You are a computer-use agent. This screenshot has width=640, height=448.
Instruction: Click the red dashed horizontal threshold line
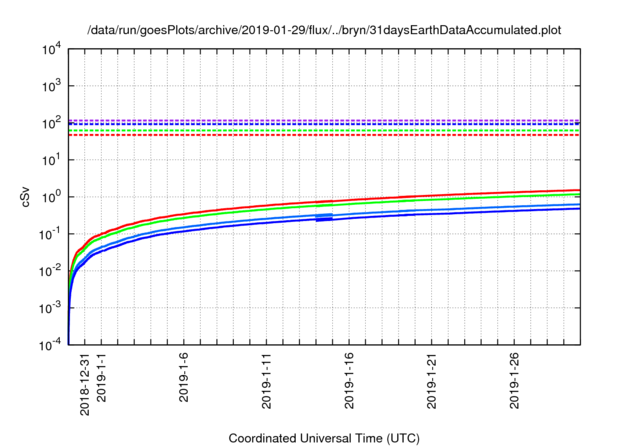(300, 135)
